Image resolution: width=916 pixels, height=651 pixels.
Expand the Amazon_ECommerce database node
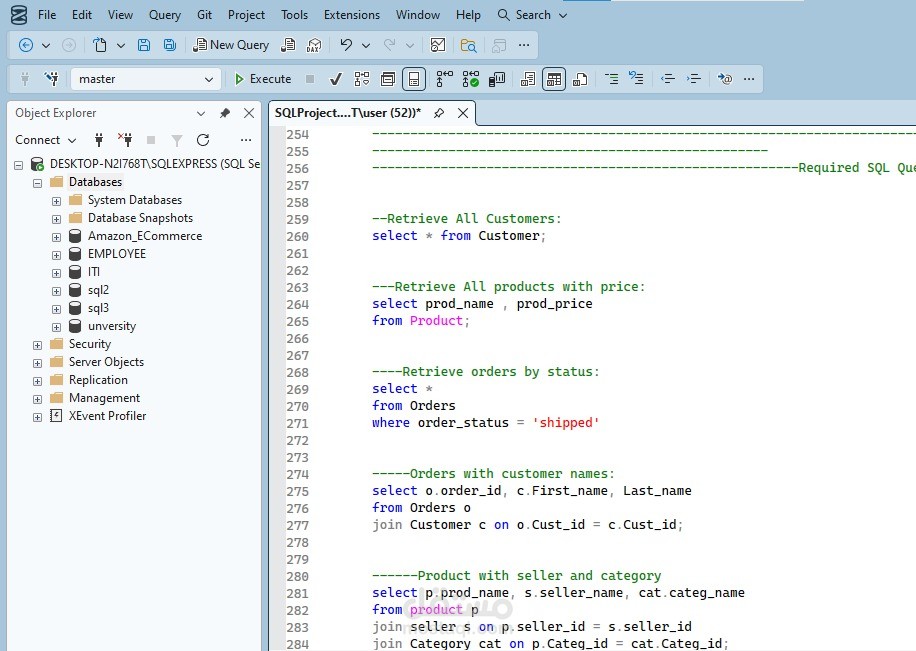57,236
